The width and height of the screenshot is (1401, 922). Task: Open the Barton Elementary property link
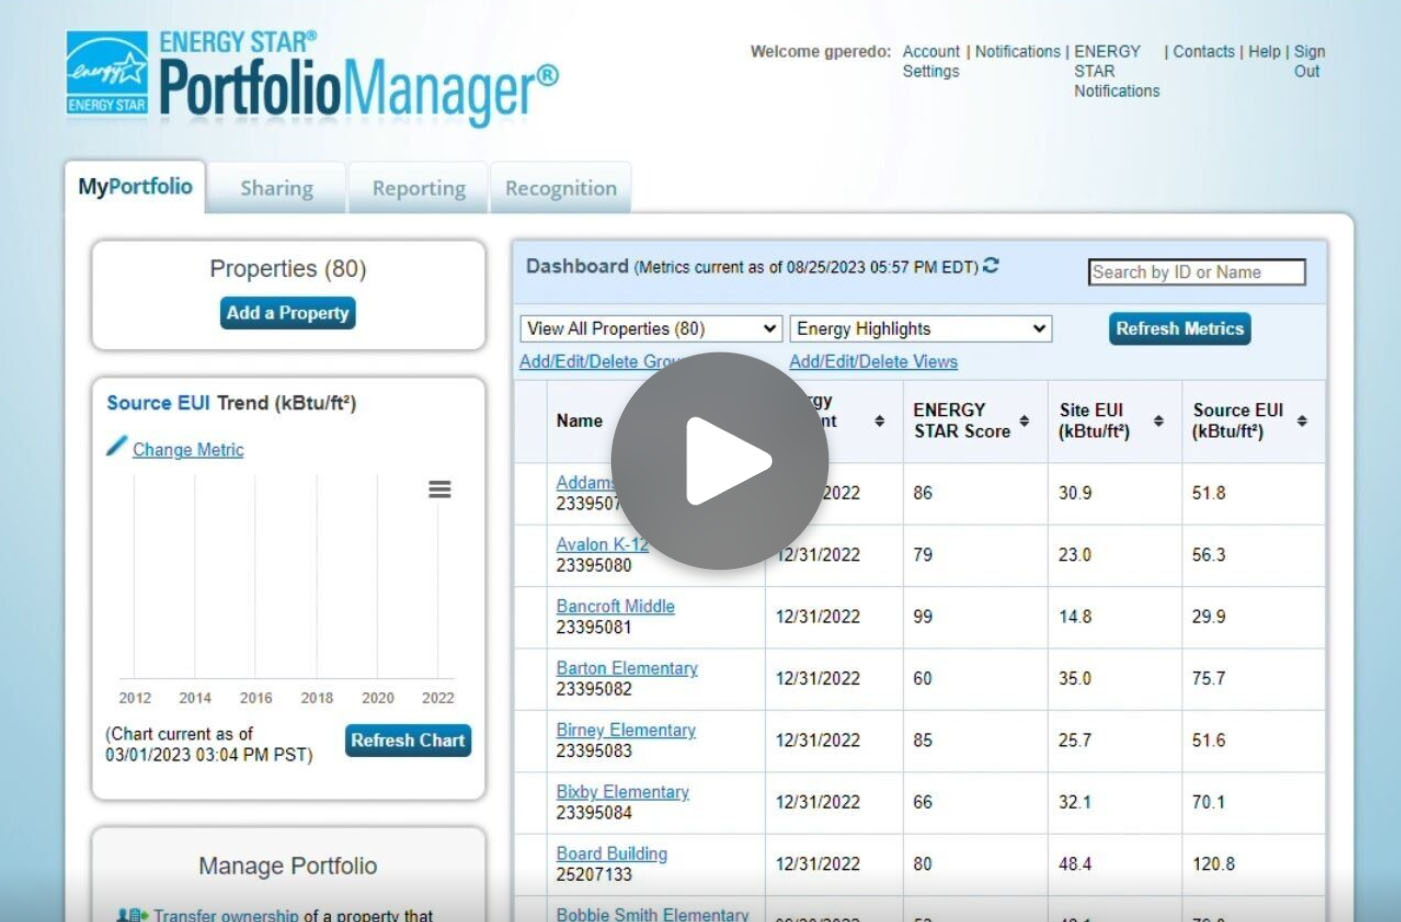[627, 668]
